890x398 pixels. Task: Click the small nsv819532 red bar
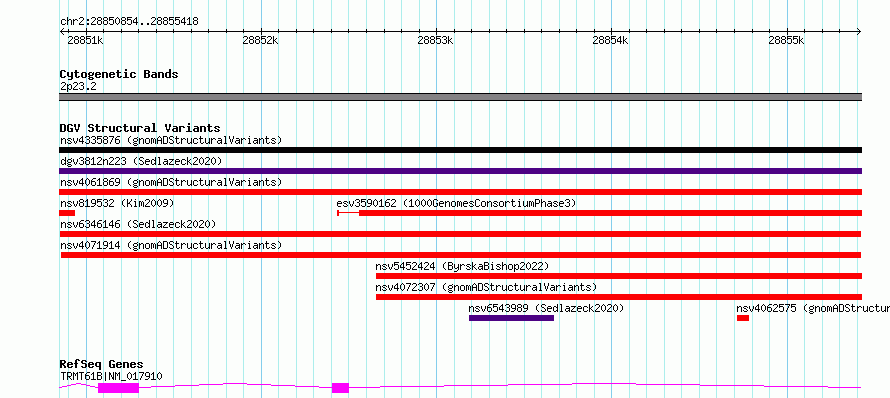[67, 213]
